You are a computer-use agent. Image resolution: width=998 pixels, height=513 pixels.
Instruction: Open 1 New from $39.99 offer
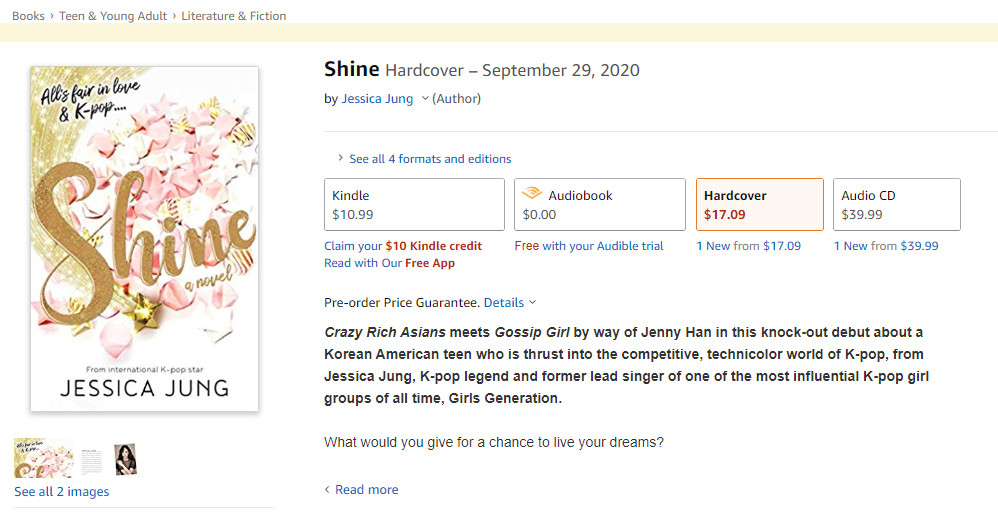[886, 246]
